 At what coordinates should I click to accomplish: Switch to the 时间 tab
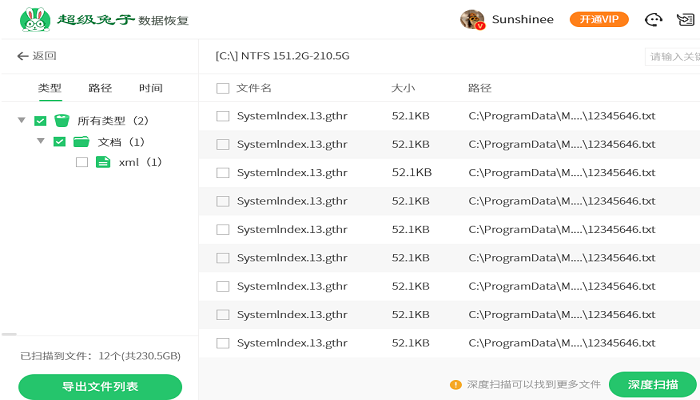click(x=151, y=88)
